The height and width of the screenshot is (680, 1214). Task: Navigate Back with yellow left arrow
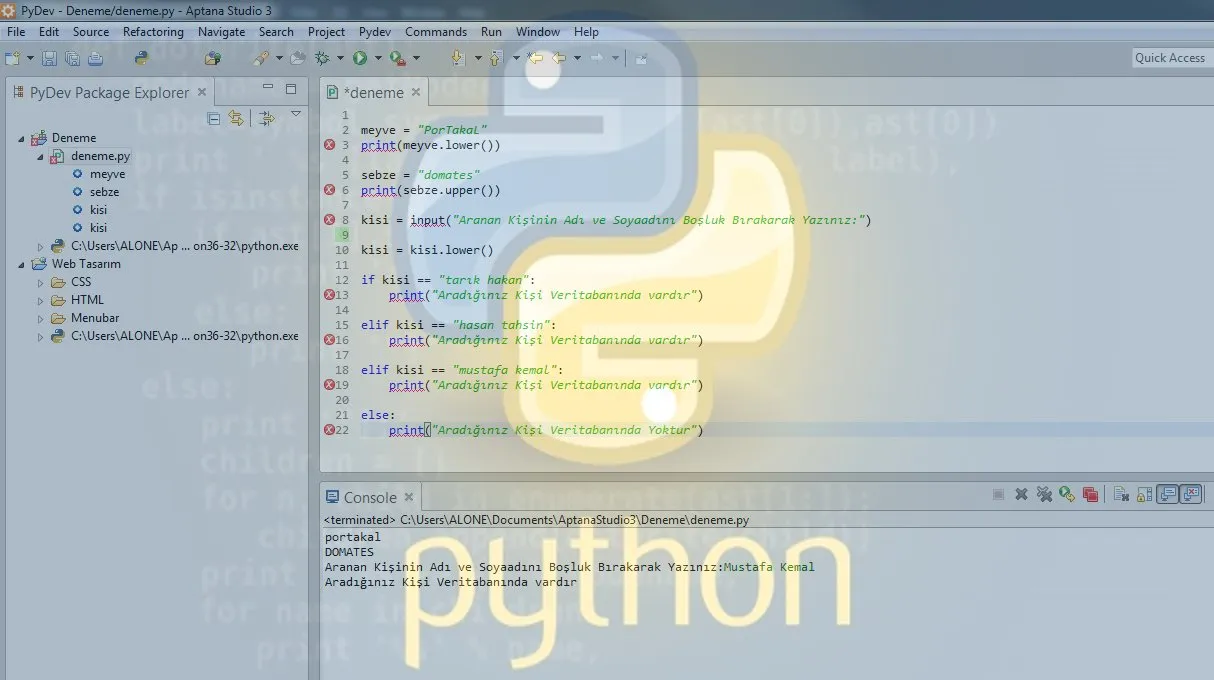click(x=559, y=58)
